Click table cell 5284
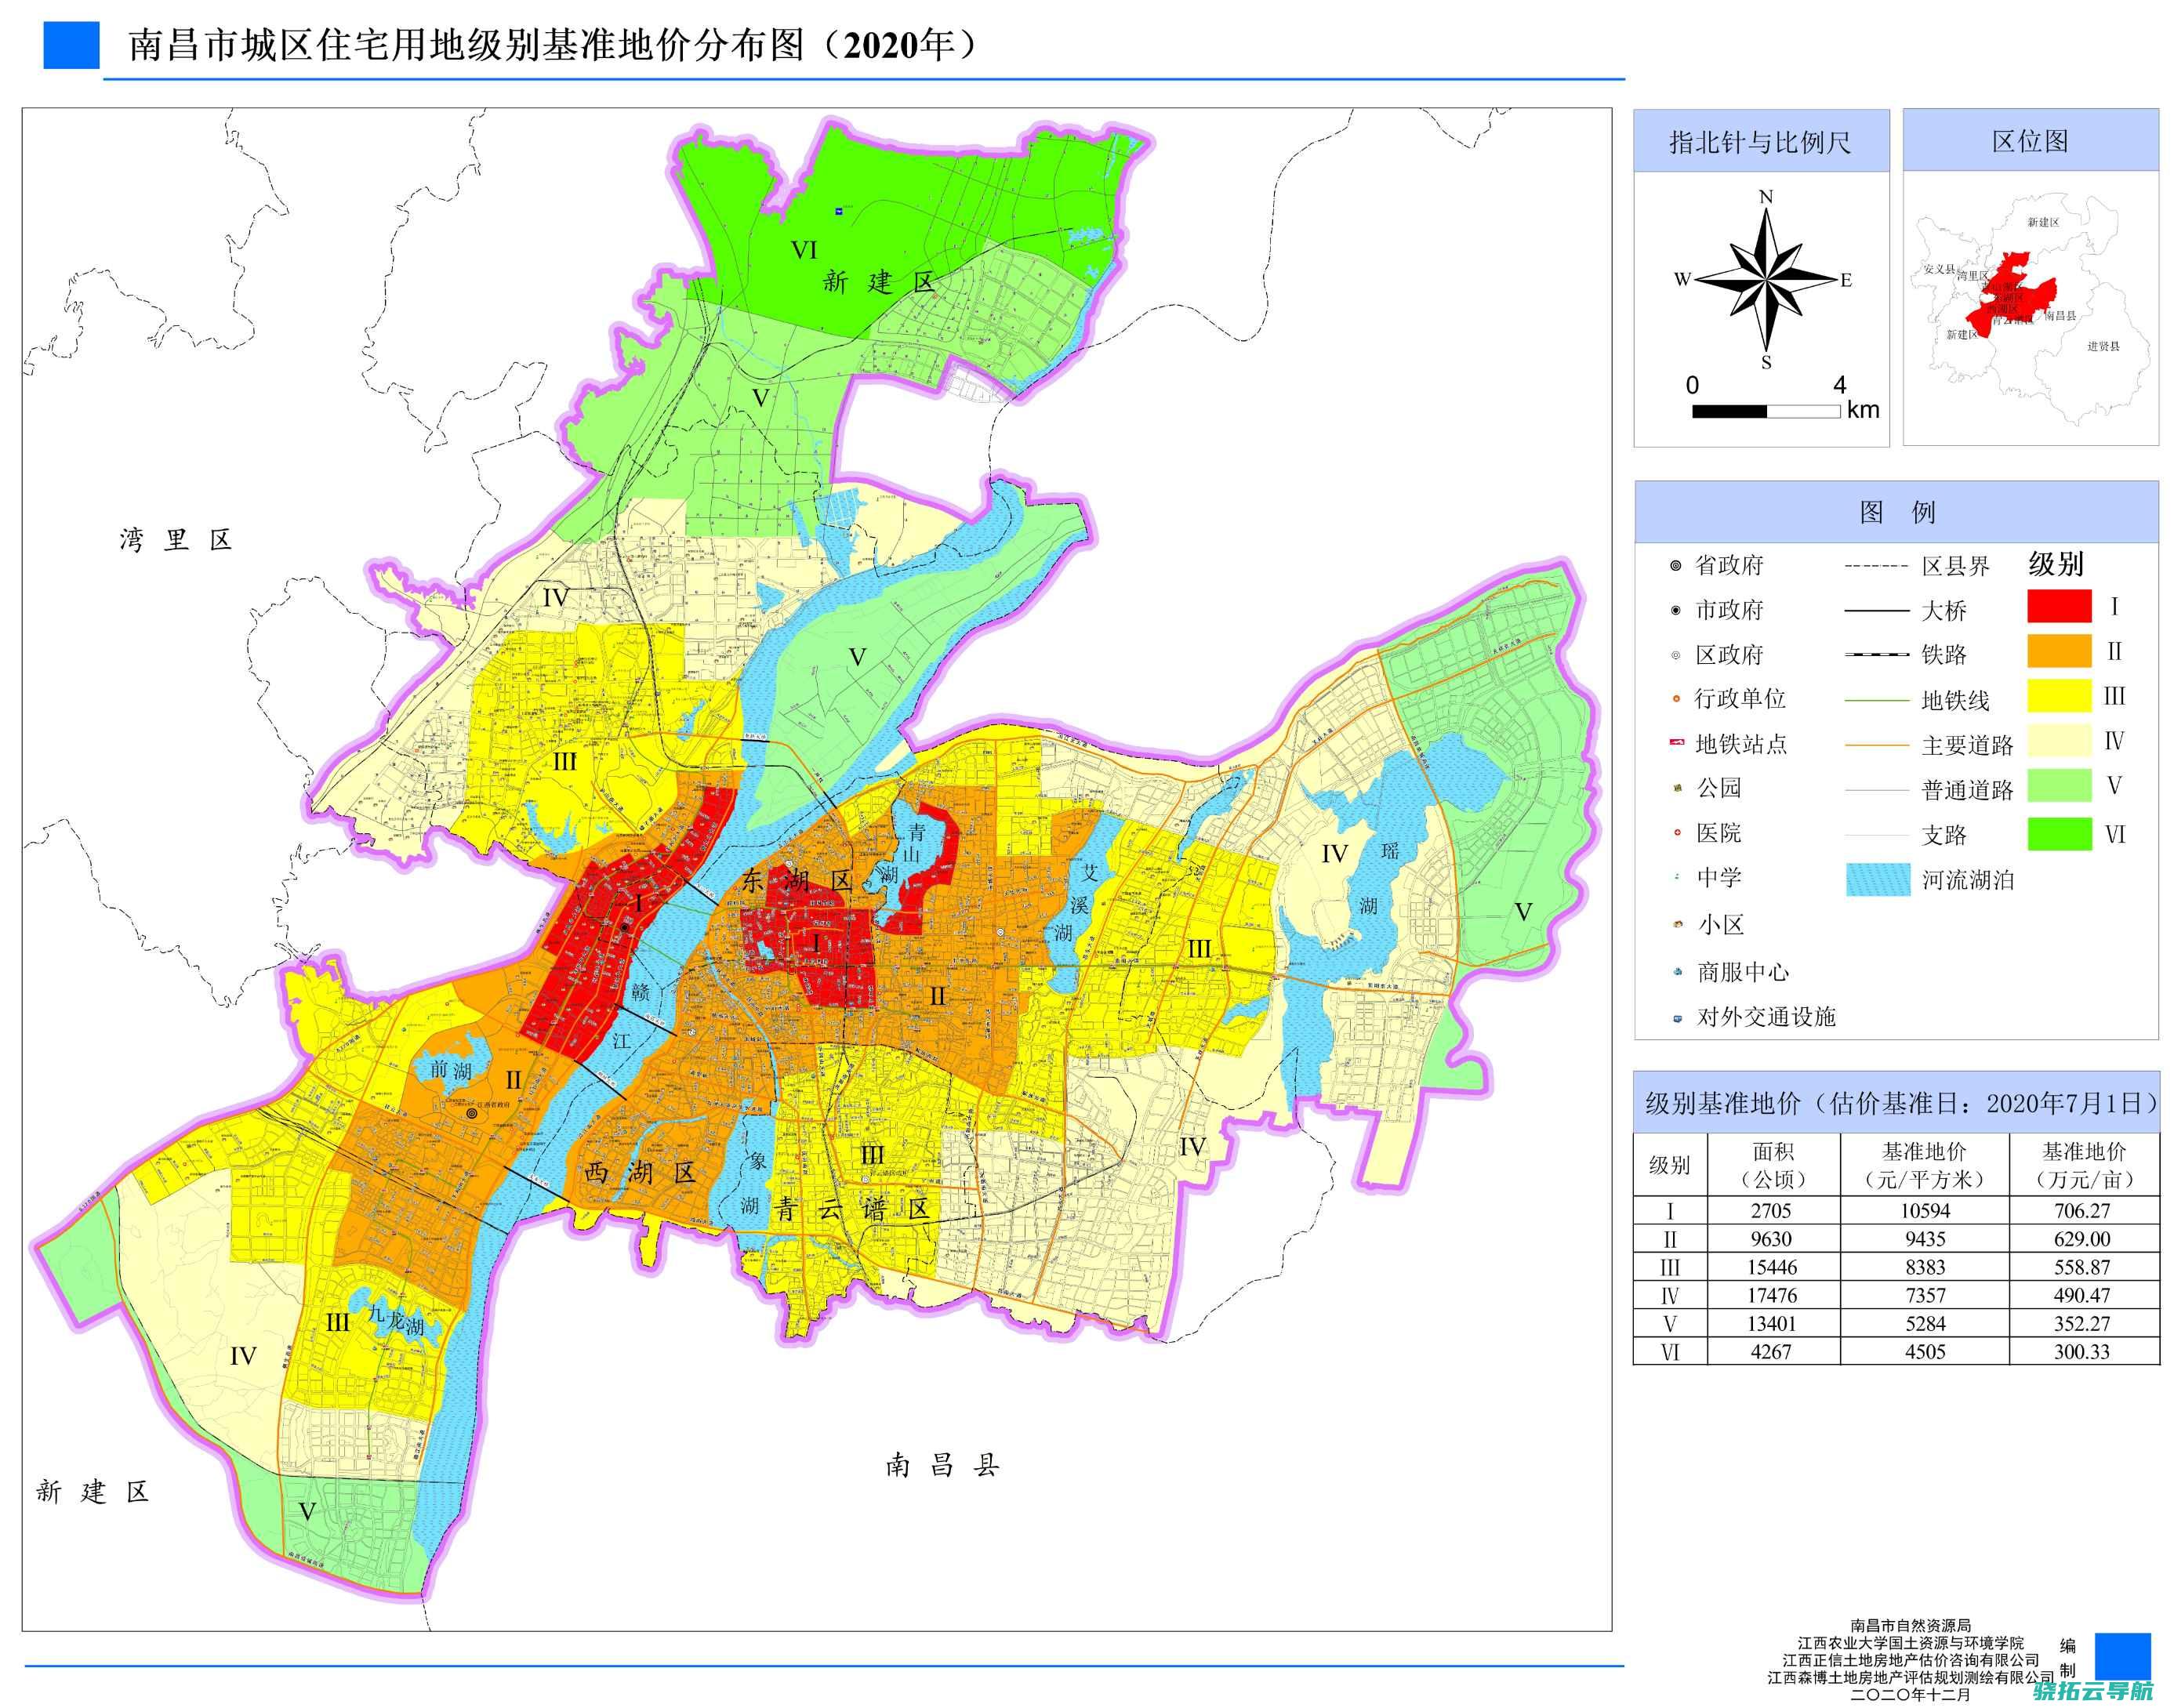Image resolution: width=2174 pixels, height=1708 pixels. (1925, 1324)
